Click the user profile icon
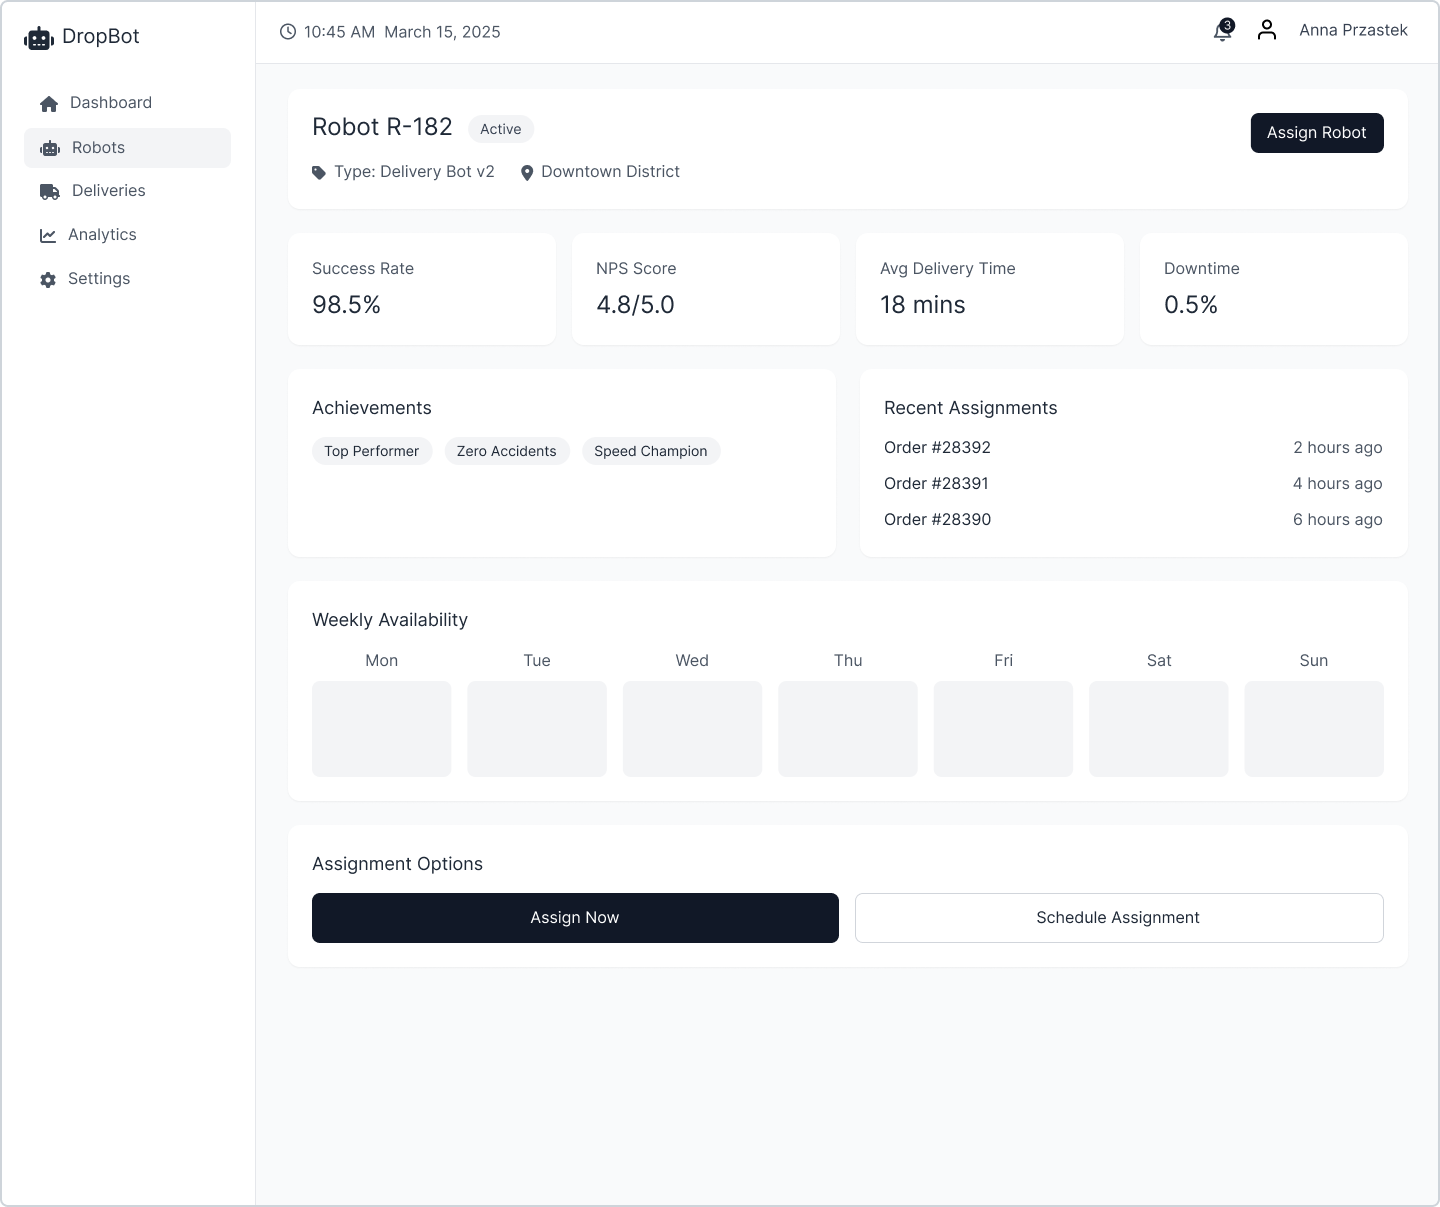The image size is (1440, 1207). coord(1267,30)
